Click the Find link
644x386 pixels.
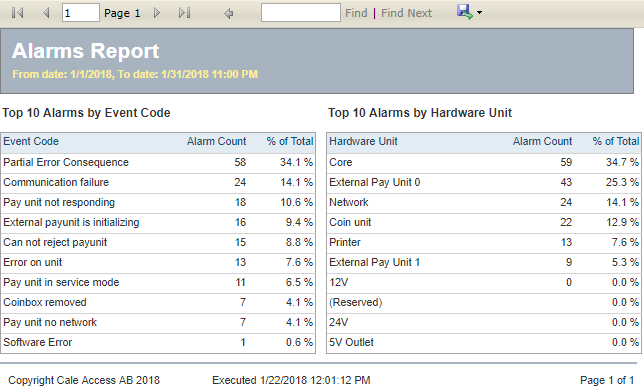356,13
